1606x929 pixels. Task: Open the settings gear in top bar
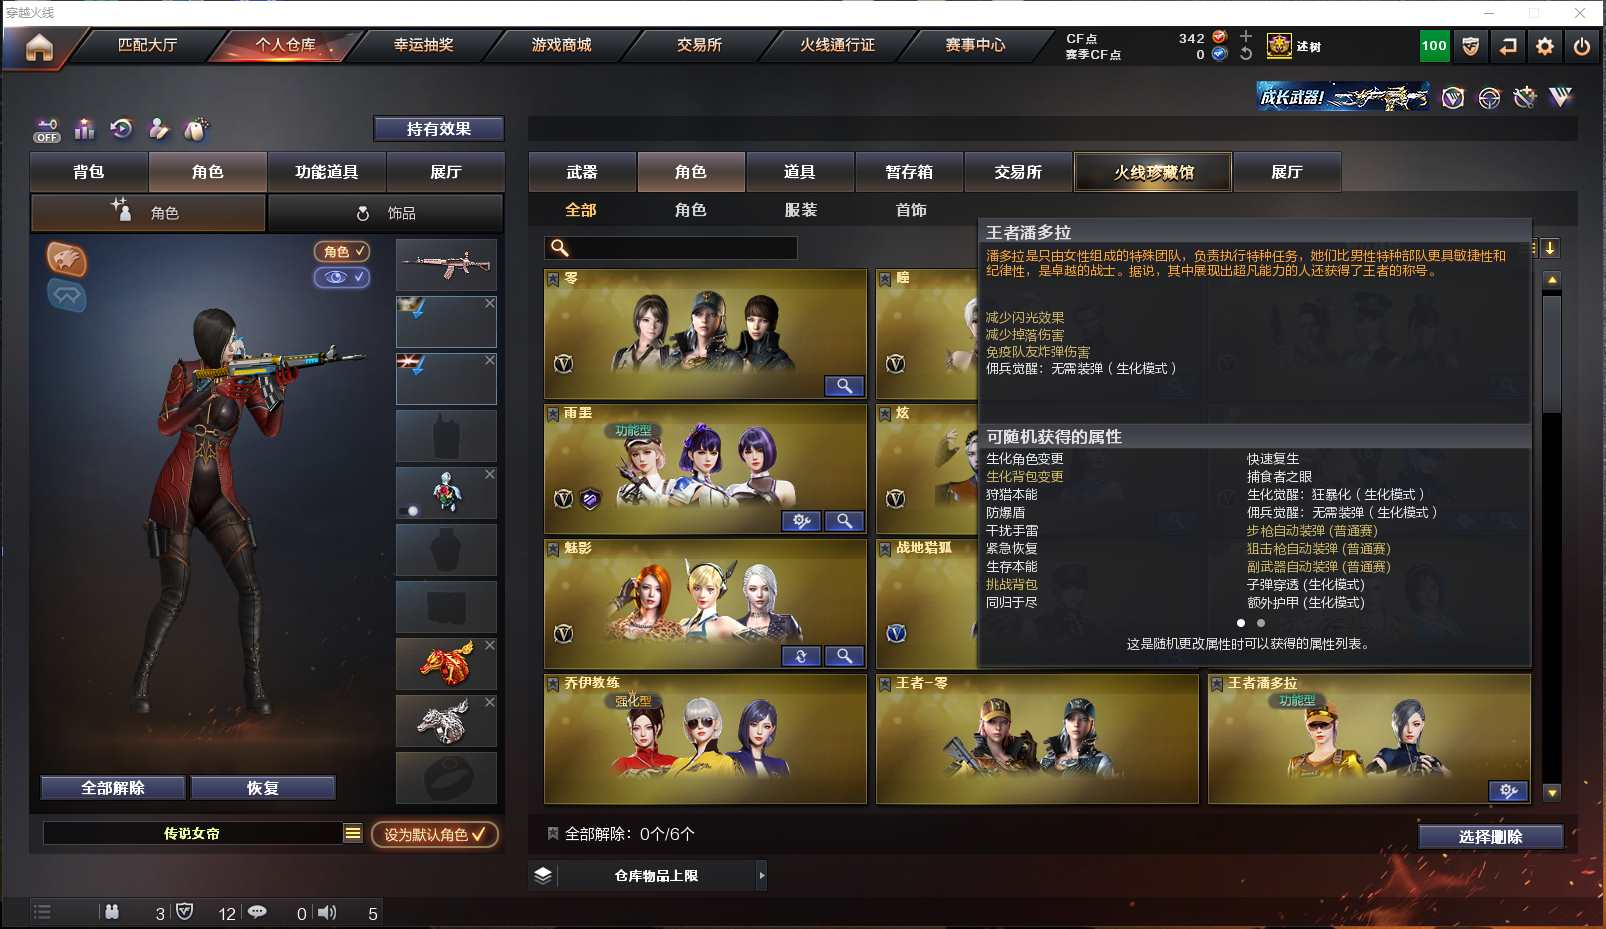point(1545,46)
